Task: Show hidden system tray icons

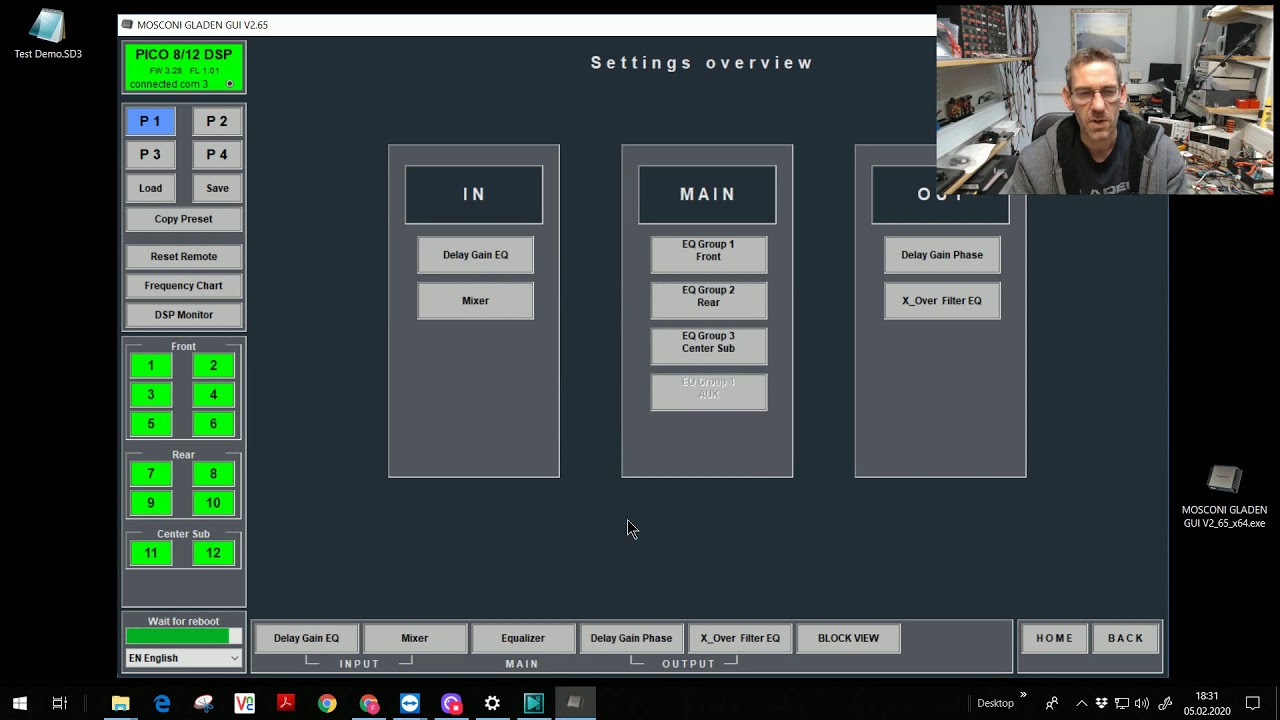Action: tap(1081, 703)
